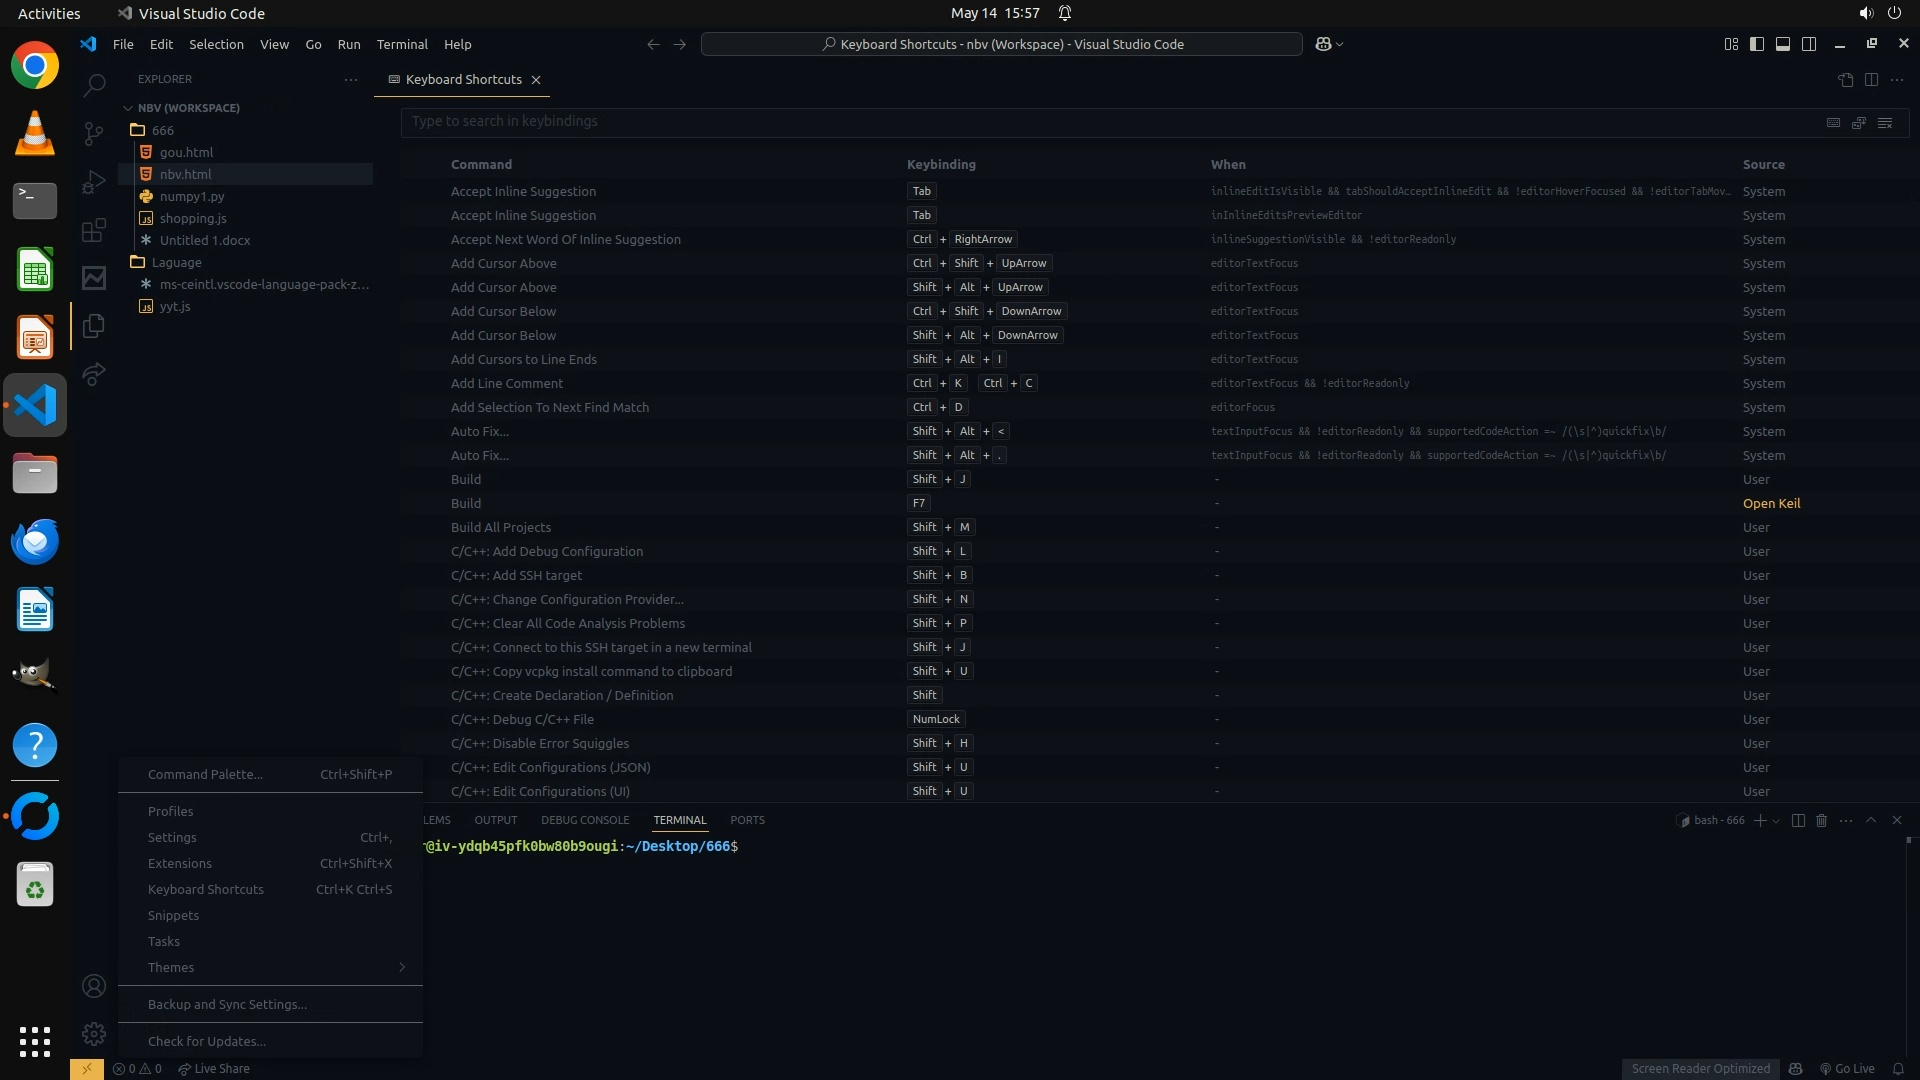Toggle Primary Side Bar layout button
Screen dimensions: 1920x1080
(1757, 44)
